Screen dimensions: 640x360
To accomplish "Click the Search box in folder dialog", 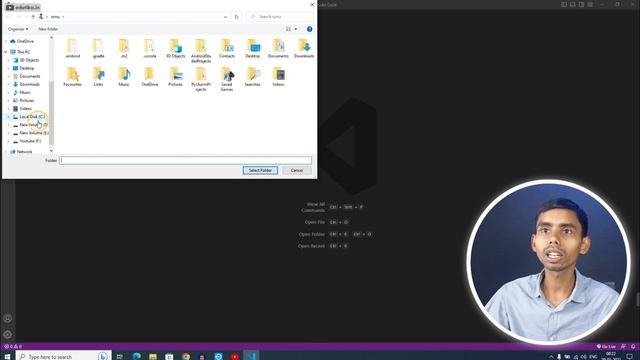I will coord(280,17).
